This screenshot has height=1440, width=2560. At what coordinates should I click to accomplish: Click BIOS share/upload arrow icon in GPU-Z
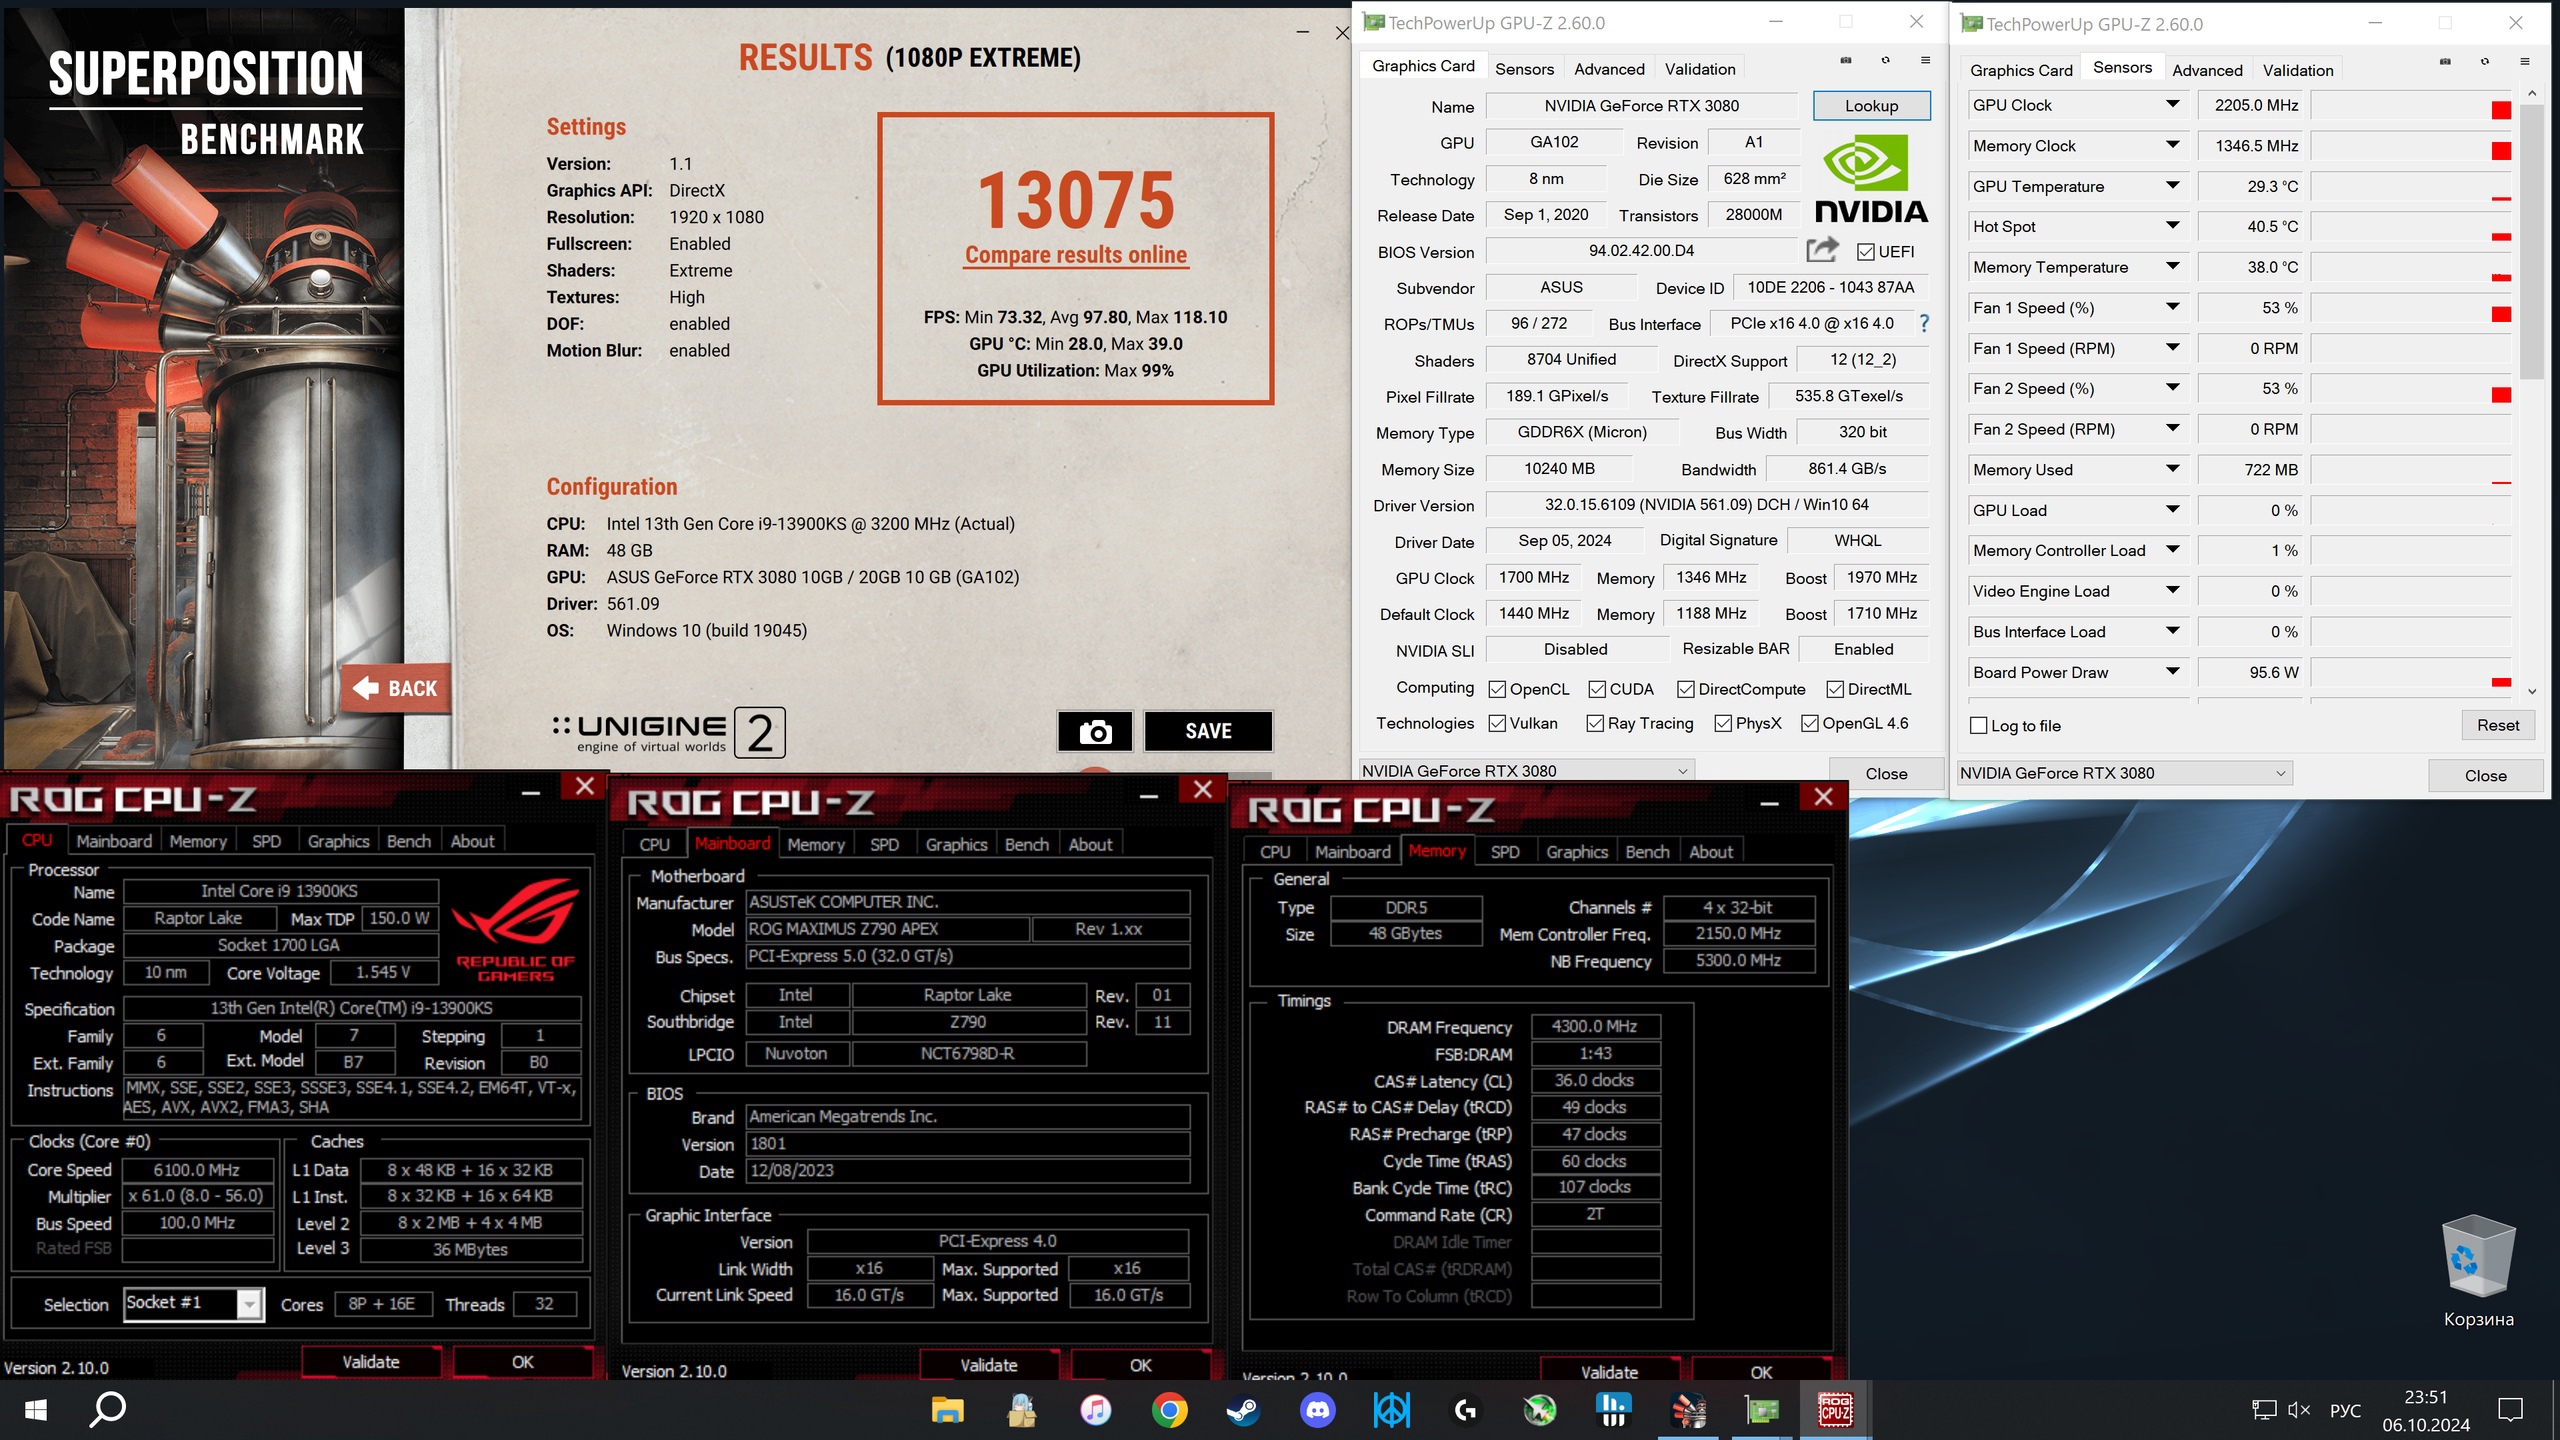(1822, 250)
